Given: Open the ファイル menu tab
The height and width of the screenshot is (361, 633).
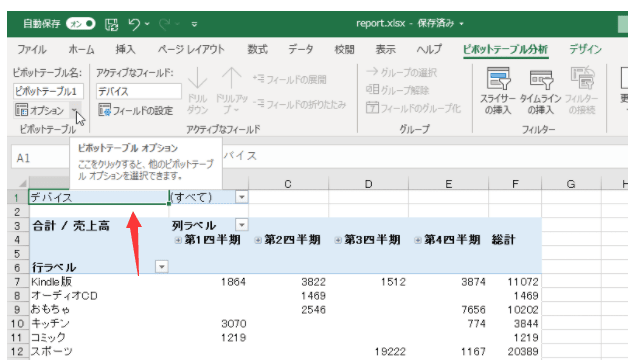Looking at the screenshot, I should coord(31,50).
